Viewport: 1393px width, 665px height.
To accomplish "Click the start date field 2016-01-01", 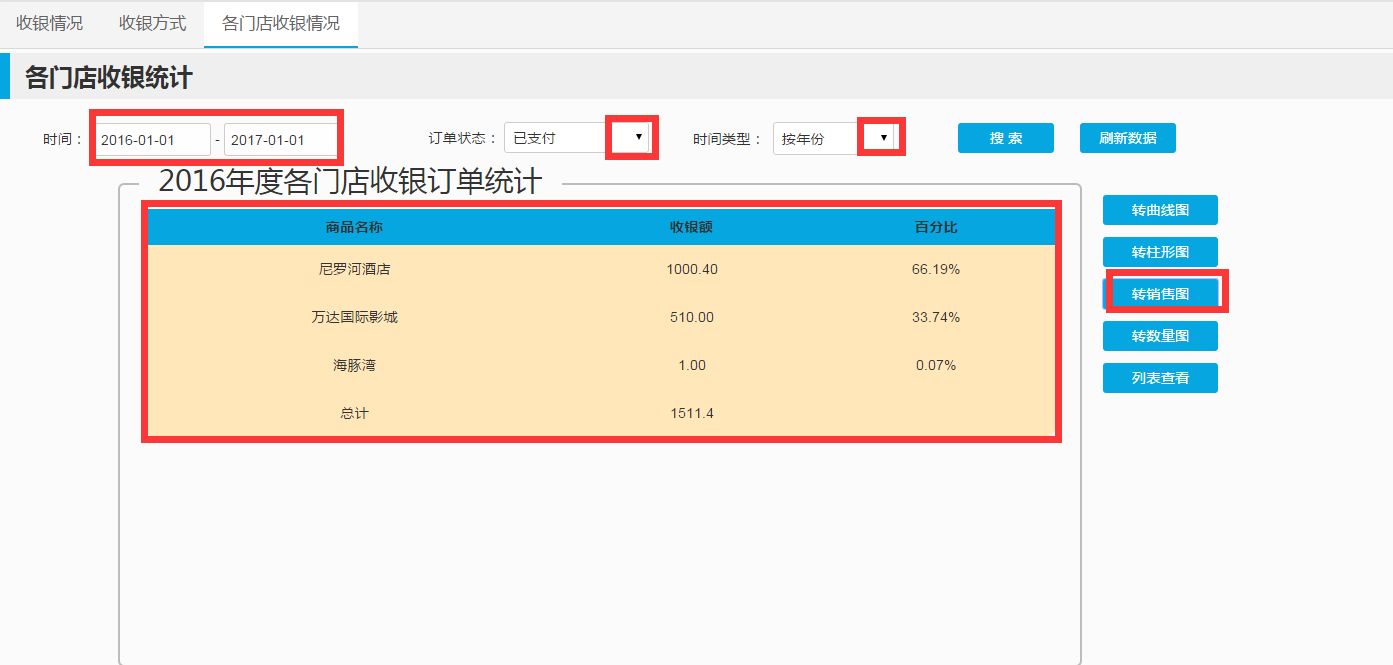I will point(153,140).
